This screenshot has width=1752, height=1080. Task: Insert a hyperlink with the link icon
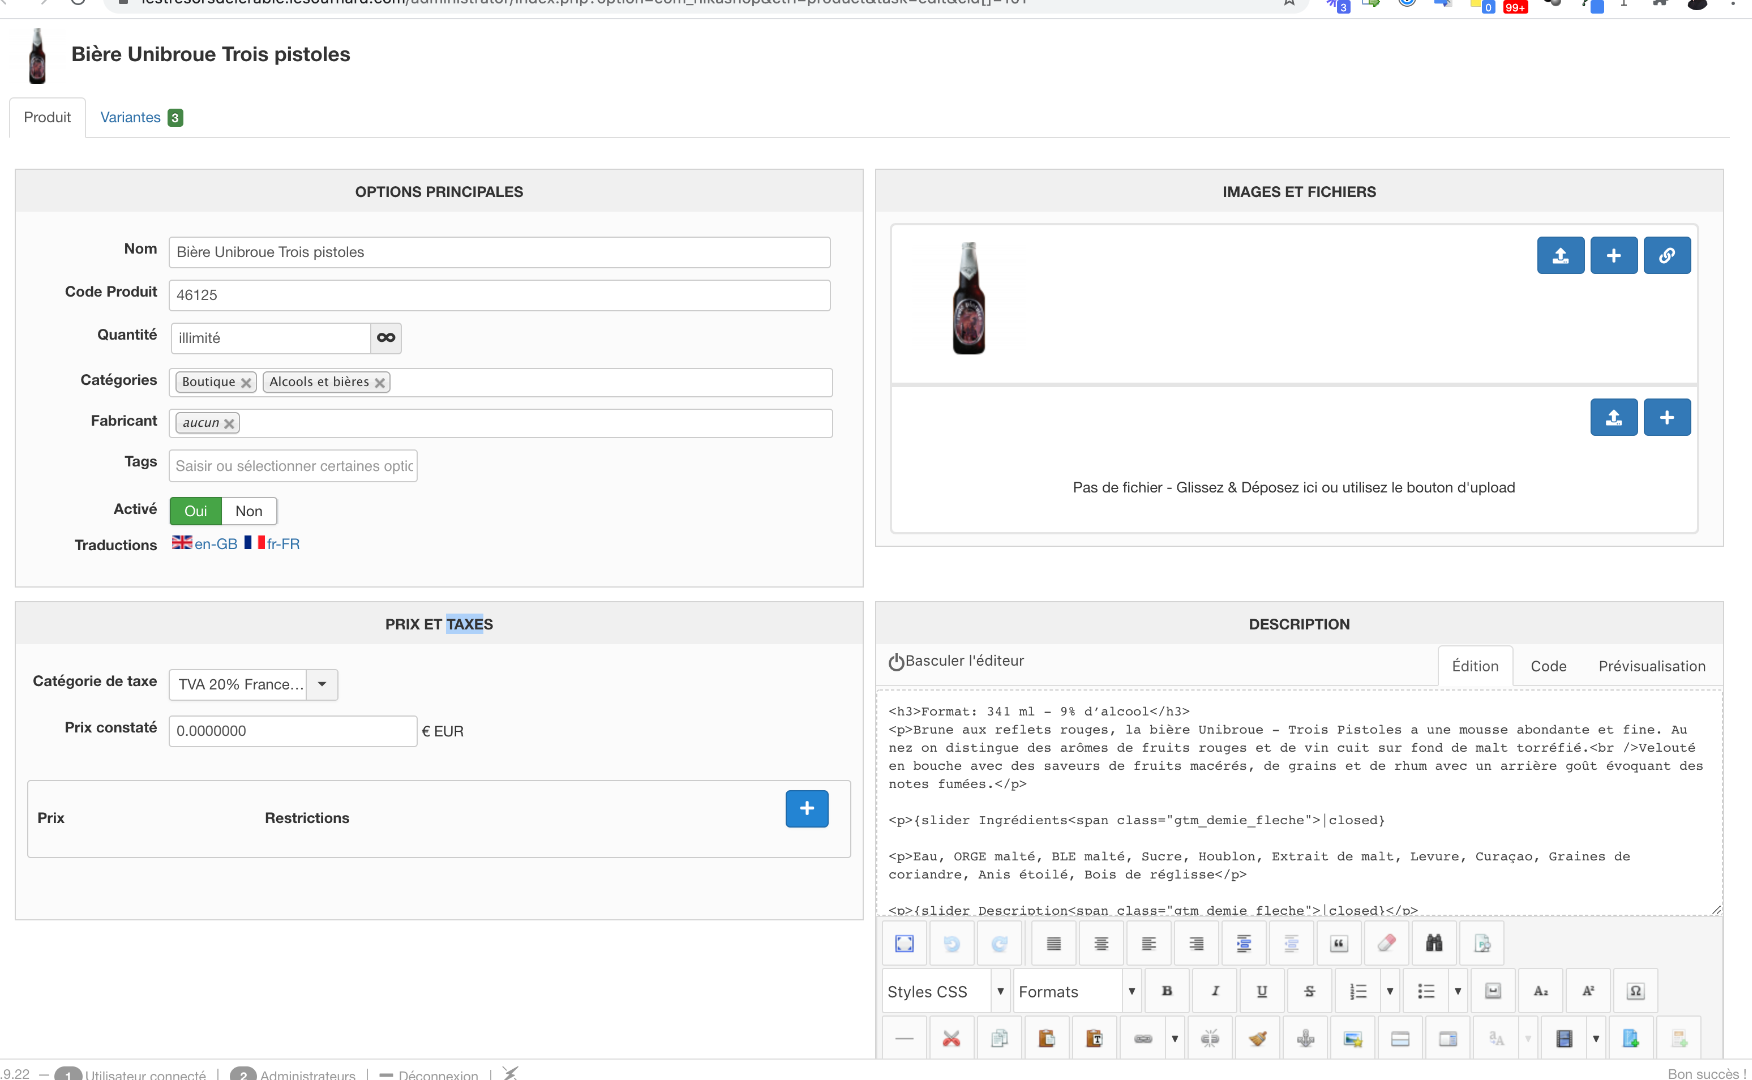tap(1143, 1039)
